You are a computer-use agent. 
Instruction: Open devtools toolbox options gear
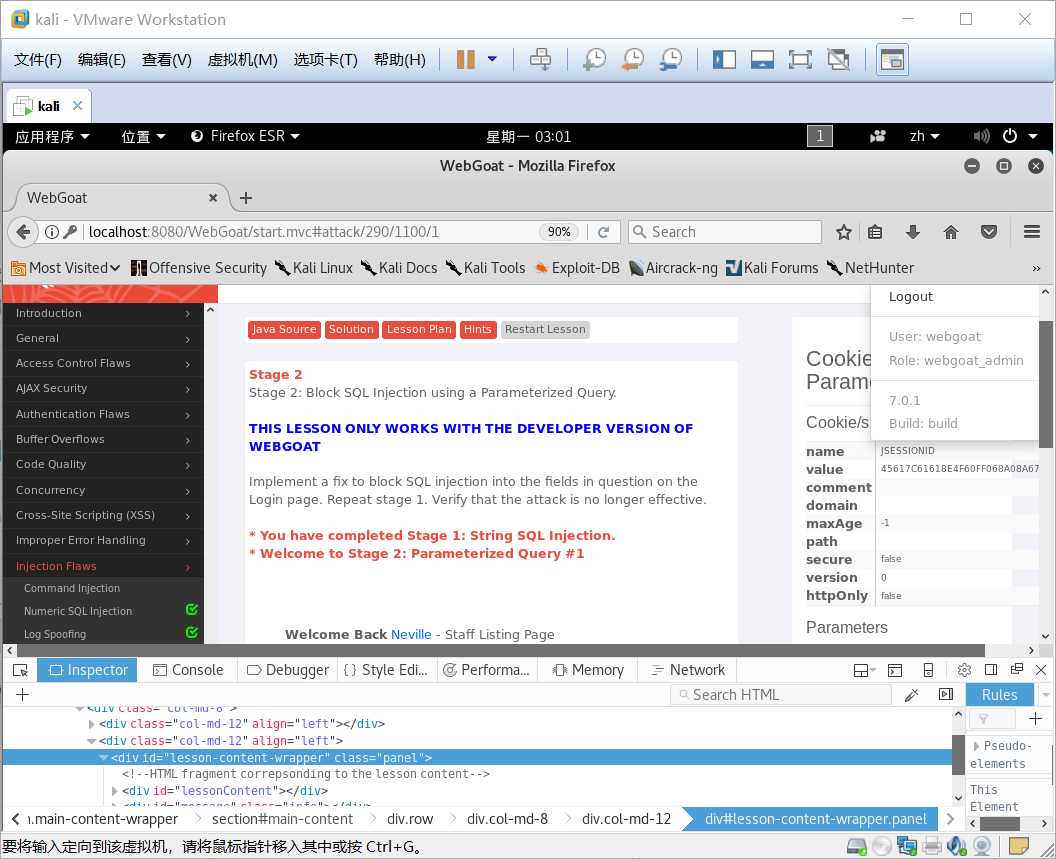click(x=964, y=670)
